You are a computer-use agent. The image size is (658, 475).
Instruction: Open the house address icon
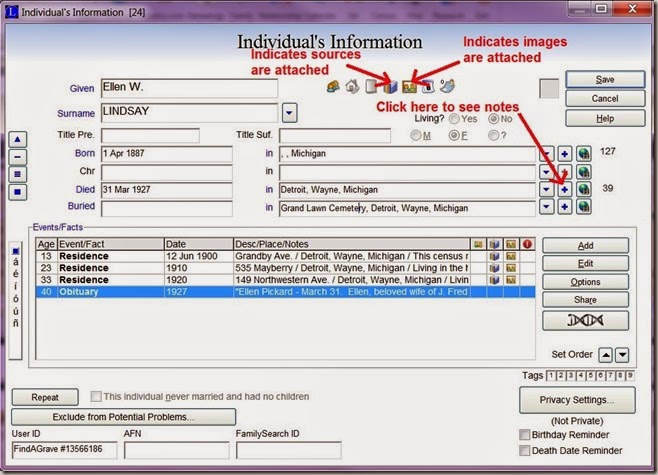point(352,86)
